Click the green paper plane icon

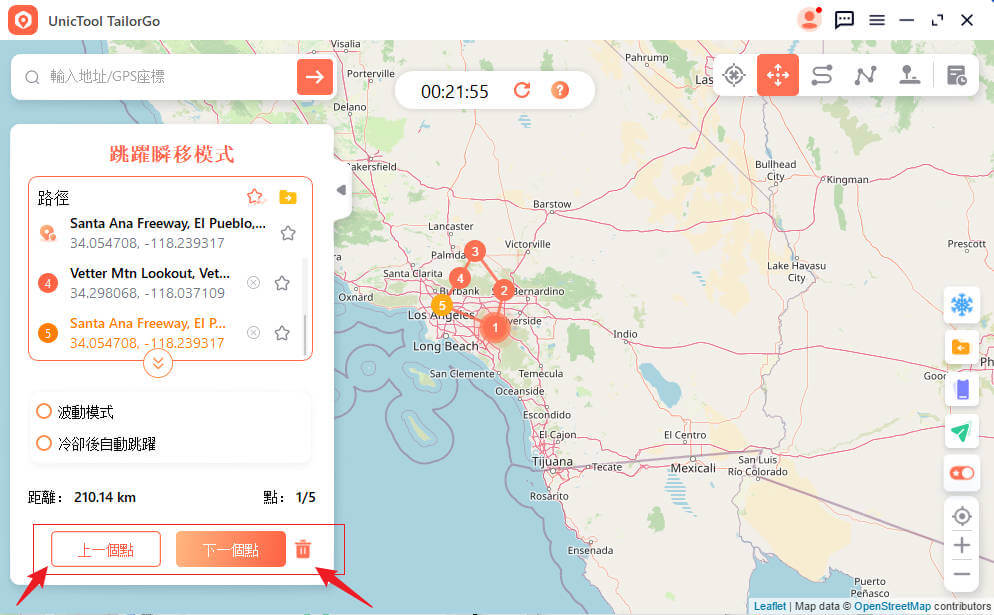pyautogui.click(x=962, y=431)
